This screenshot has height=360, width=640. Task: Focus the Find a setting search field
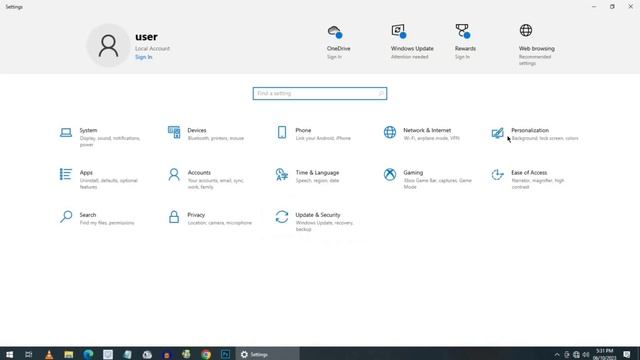(x=320, y=93)
